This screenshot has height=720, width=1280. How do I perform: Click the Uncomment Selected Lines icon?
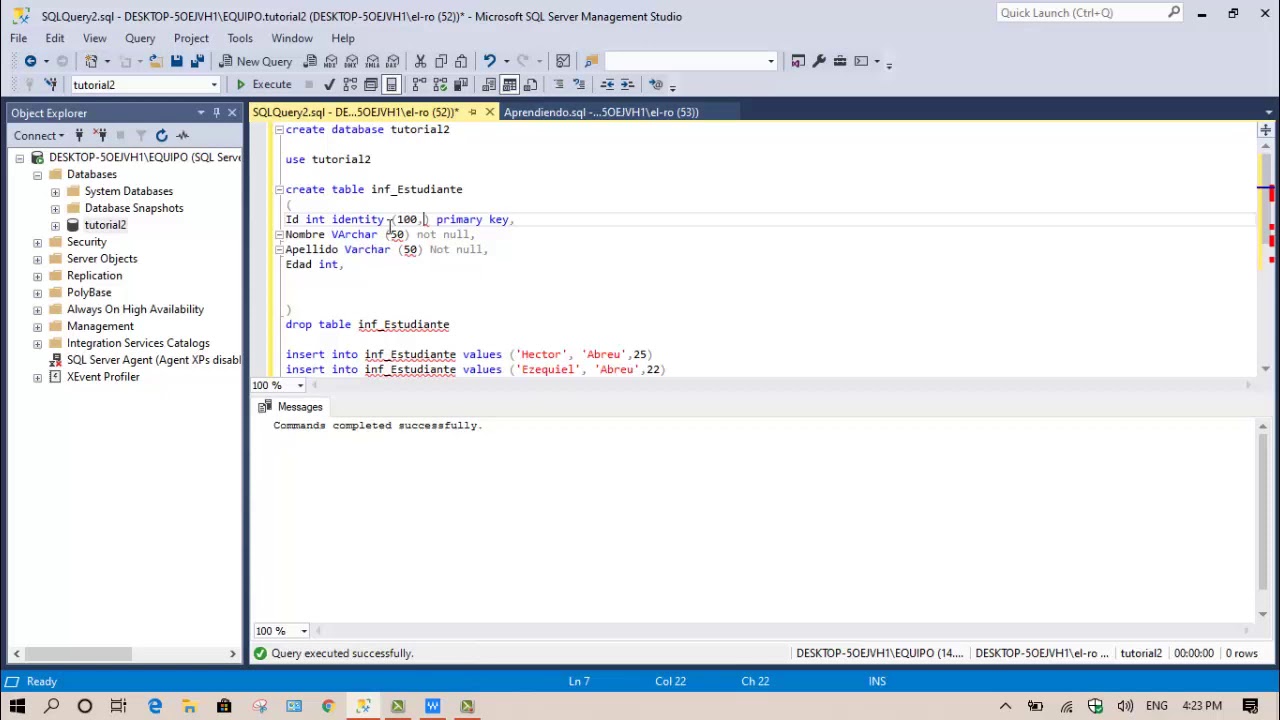579,84
